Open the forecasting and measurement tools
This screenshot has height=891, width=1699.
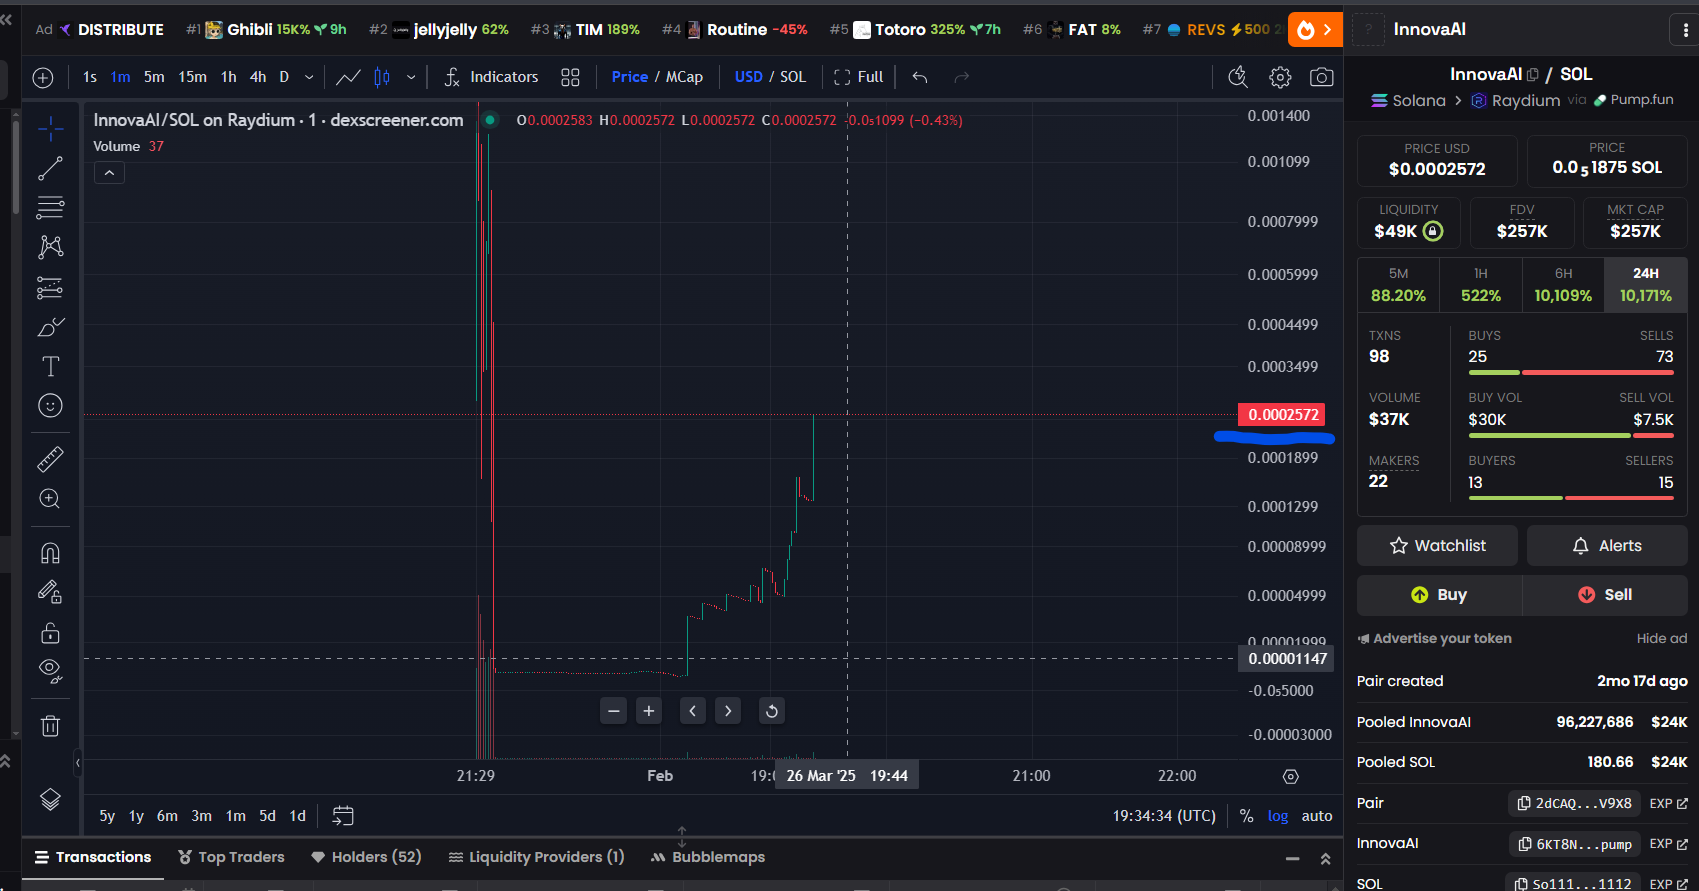tap(50, 288)
